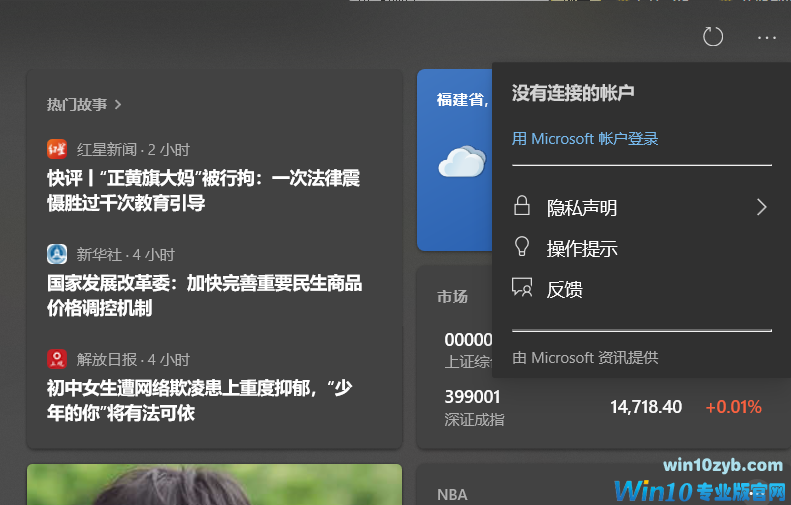Open the NBA sports card heading
Screen dimensions: 791x505
(x=453, y=494)
